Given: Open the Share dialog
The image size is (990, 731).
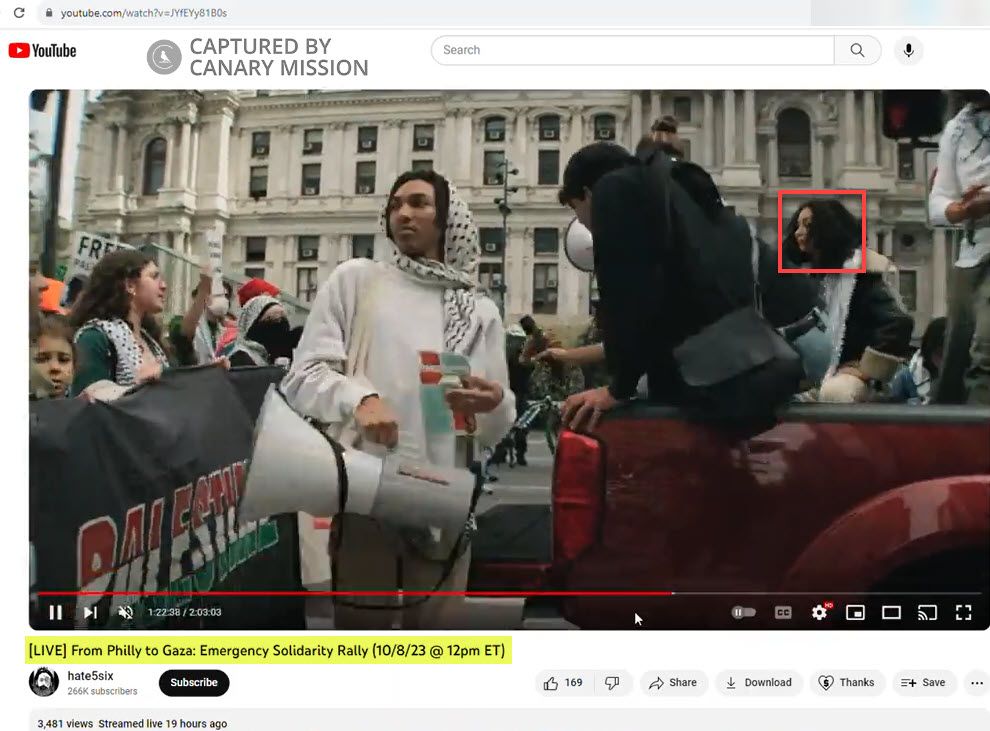Looking at the screenshot, I should click(x=673, y=683).
